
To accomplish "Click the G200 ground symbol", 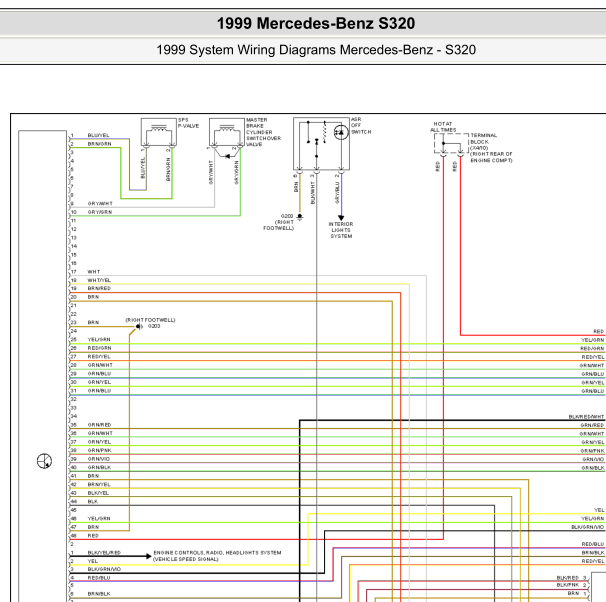I will click(x=300, y=217).
